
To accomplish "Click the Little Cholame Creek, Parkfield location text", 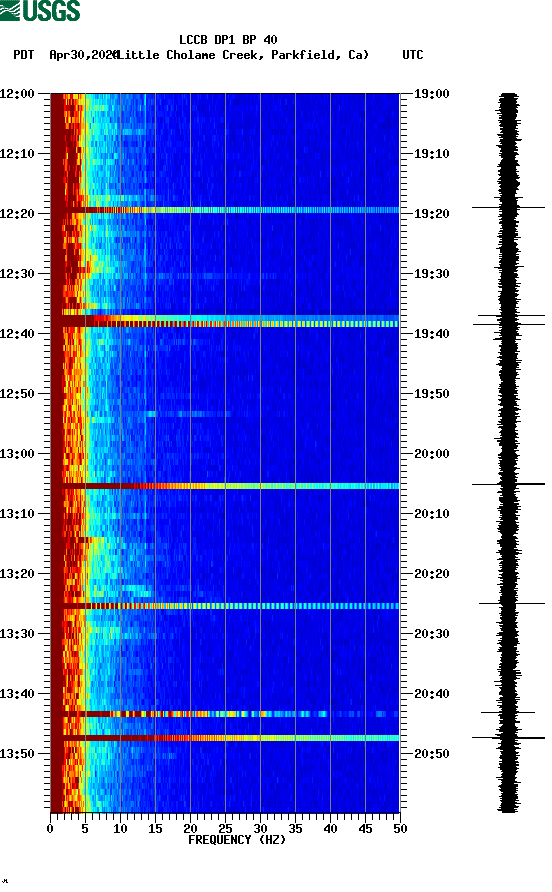I will click(242, 55).
